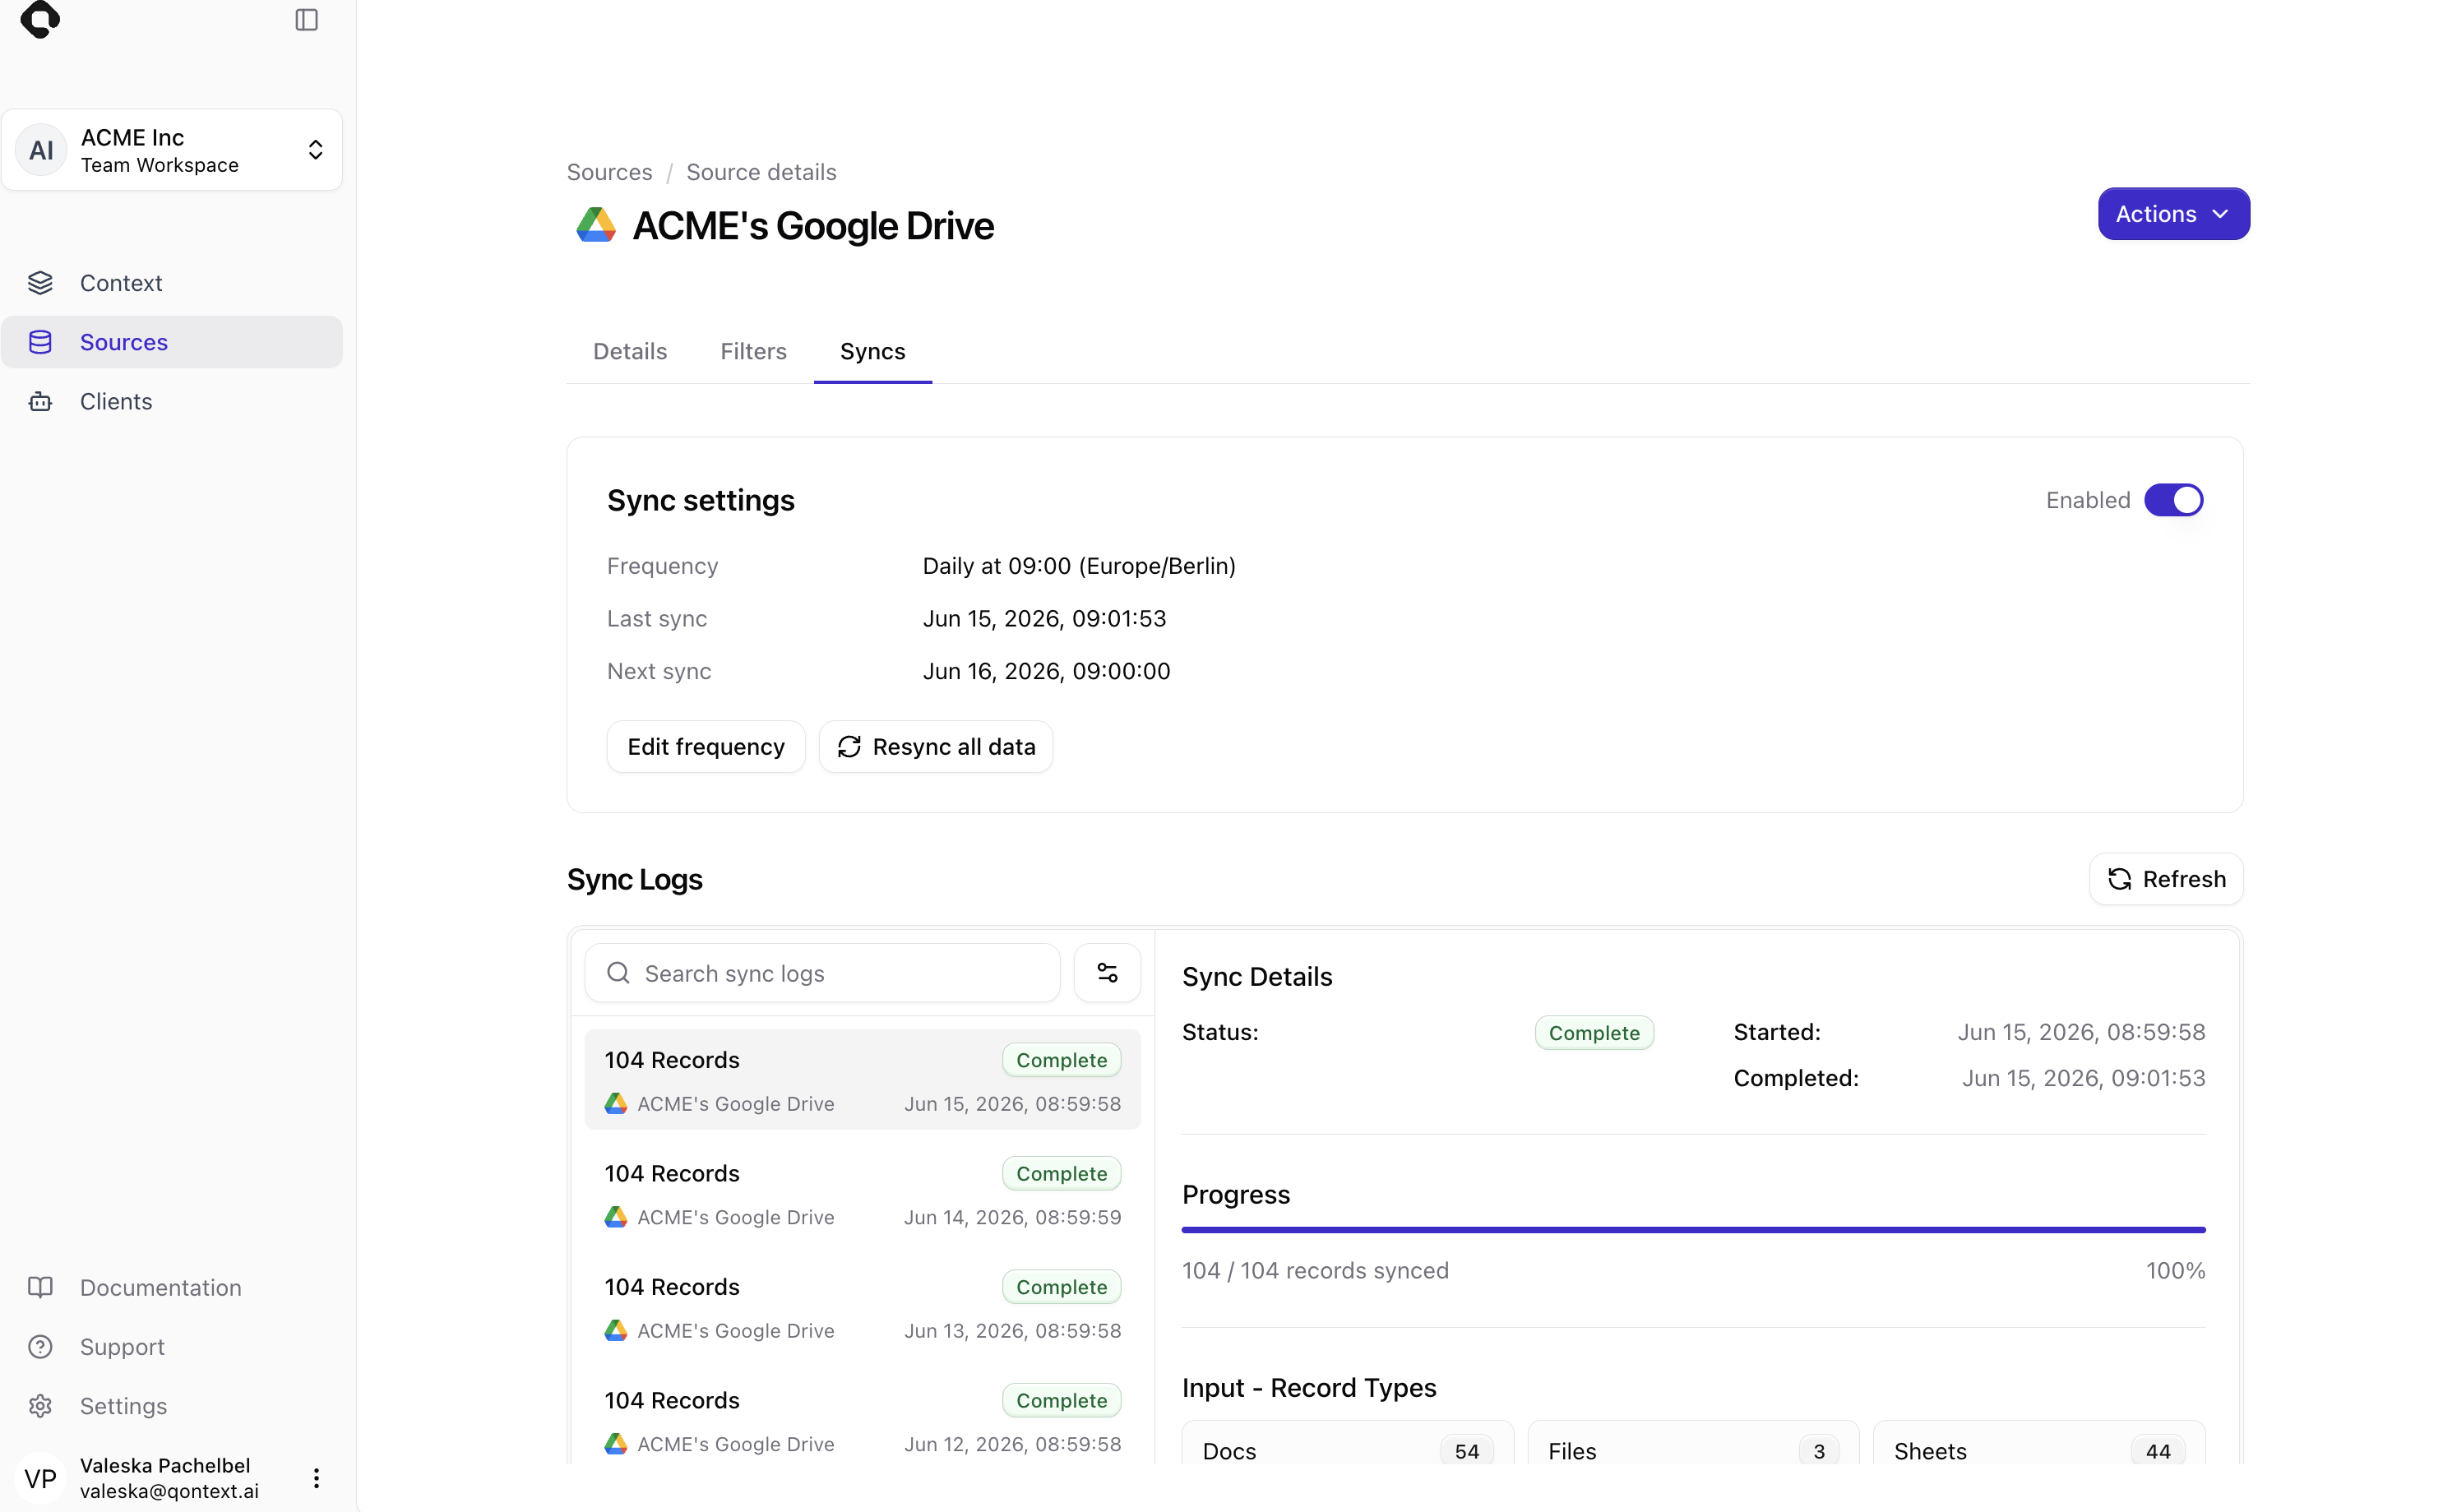Click the Settings gear icon
The height and width of the screenshot is (1512, 2443).
40,1406
